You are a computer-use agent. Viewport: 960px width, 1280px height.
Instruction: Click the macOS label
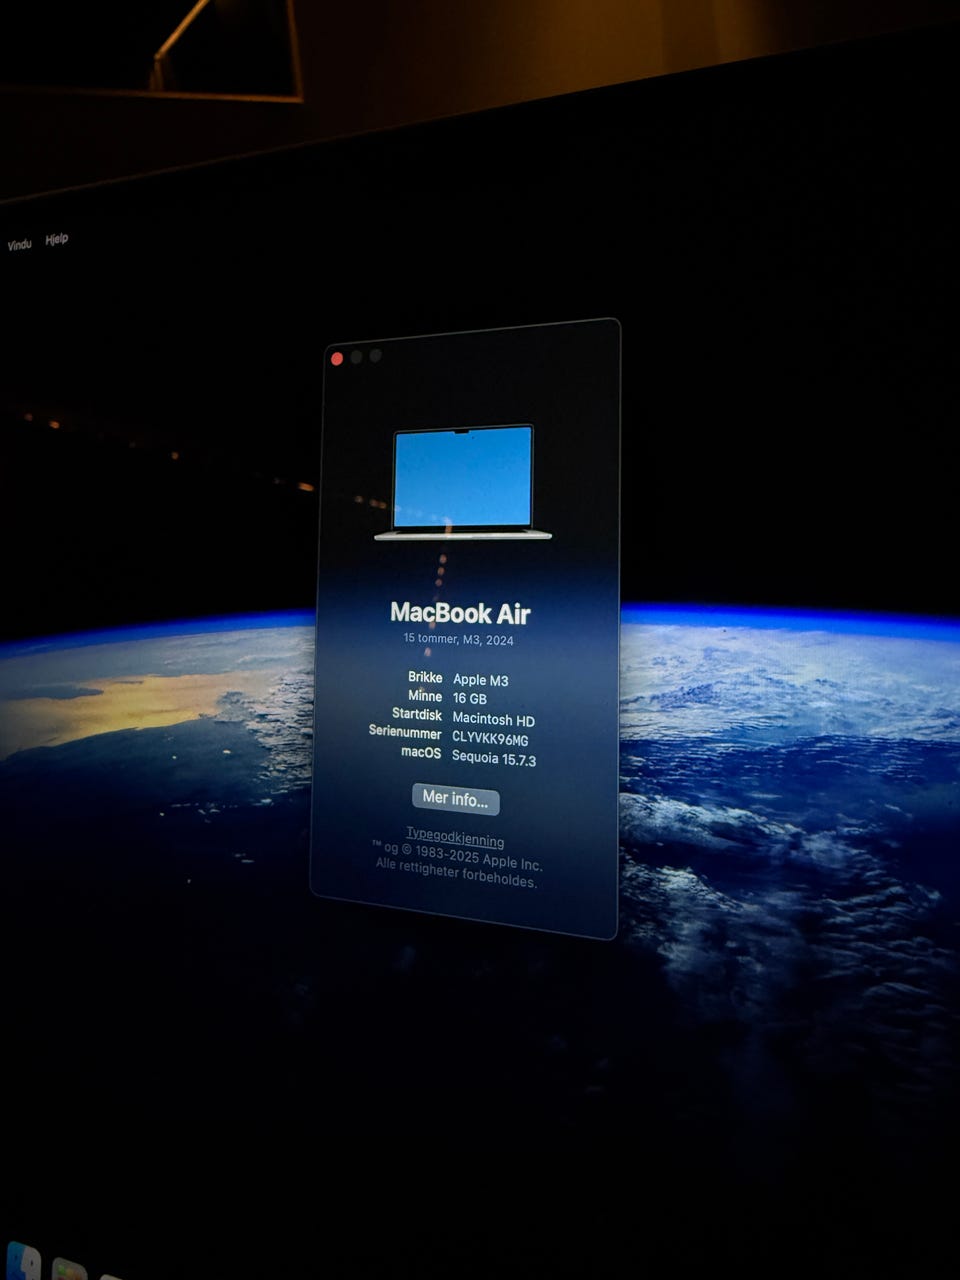pyautogui.click(x=421, y=752)
